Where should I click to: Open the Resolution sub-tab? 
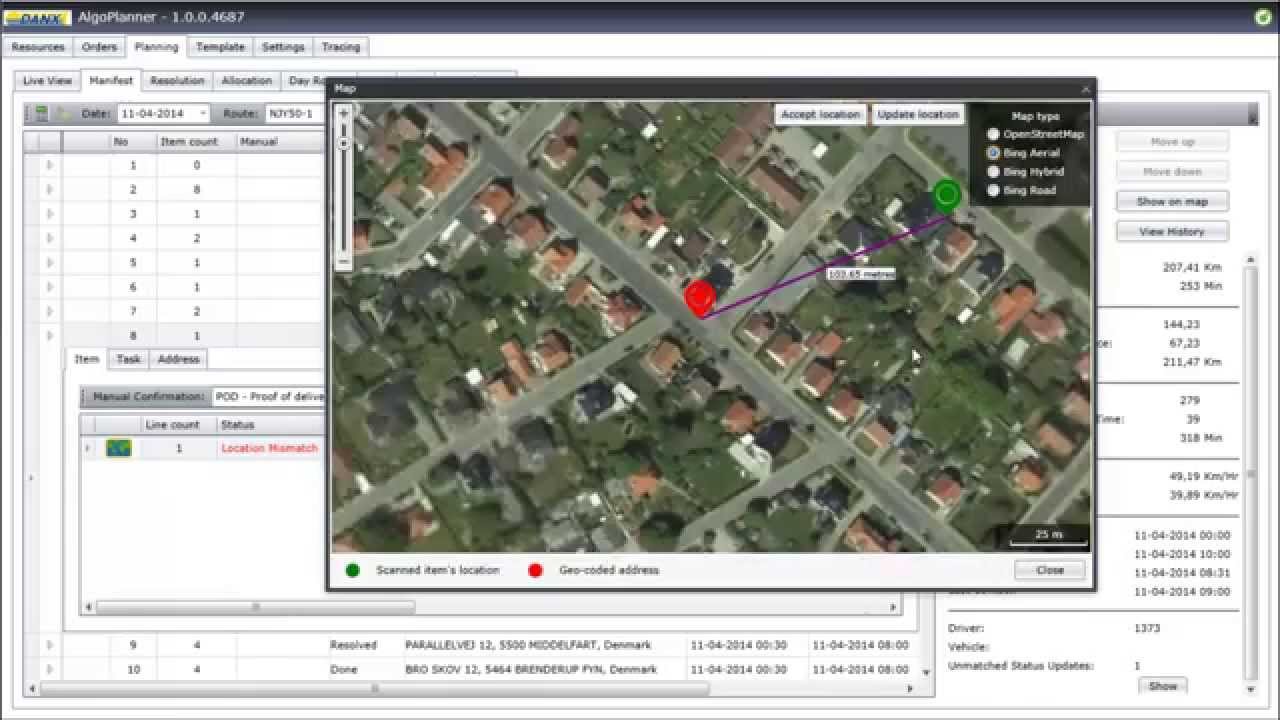coord(177,81)
